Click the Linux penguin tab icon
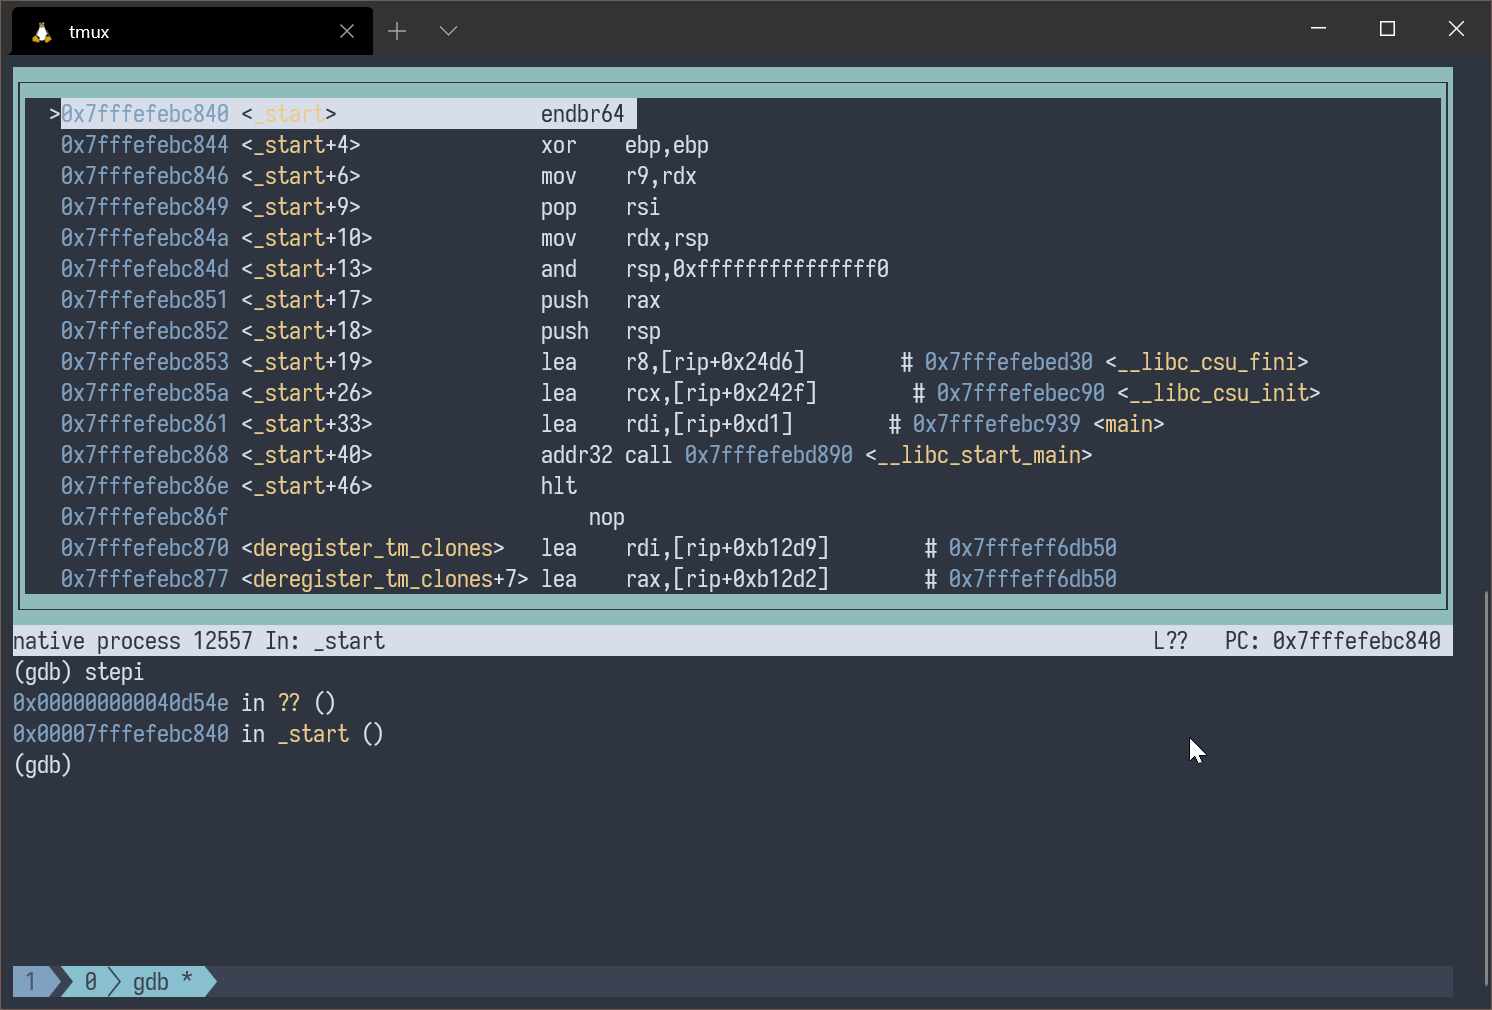 point(41,32)
